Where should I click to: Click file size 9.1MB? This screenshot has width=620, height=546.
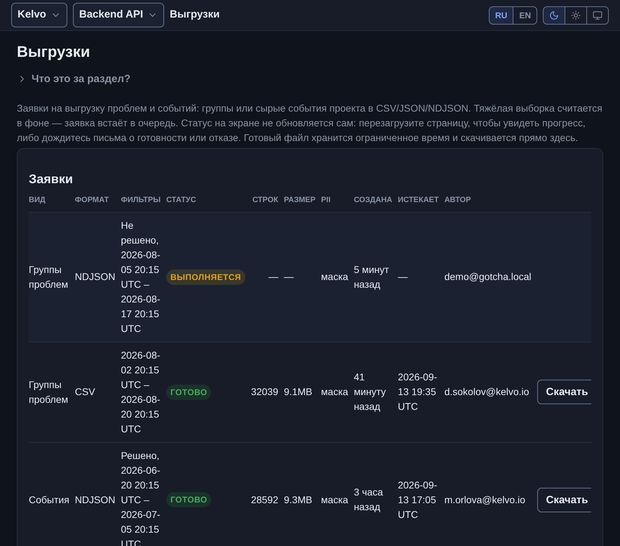point(298,392)
